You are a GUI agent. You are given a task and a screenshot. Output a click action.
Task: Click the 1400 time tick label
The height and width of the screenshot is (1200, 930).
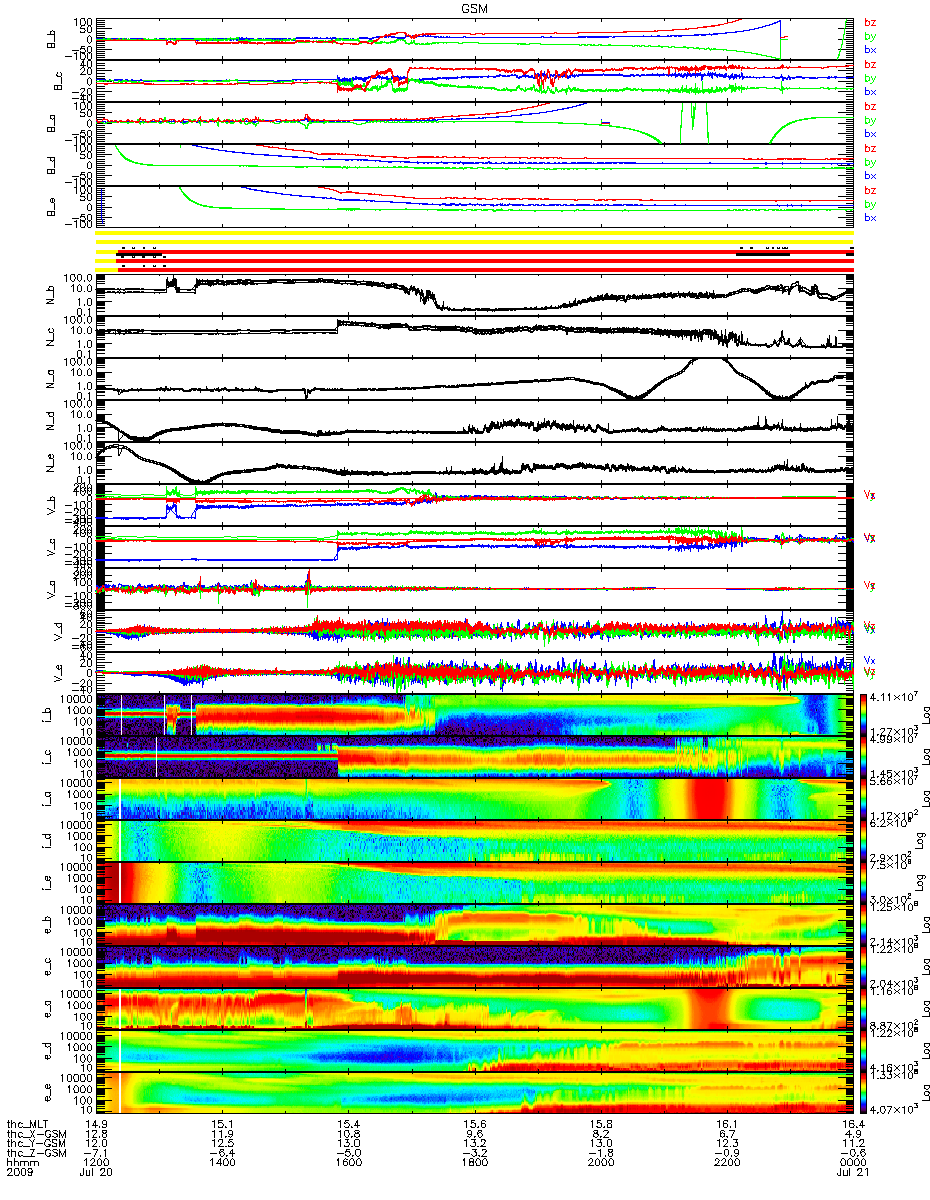(x=223, y=1163)
